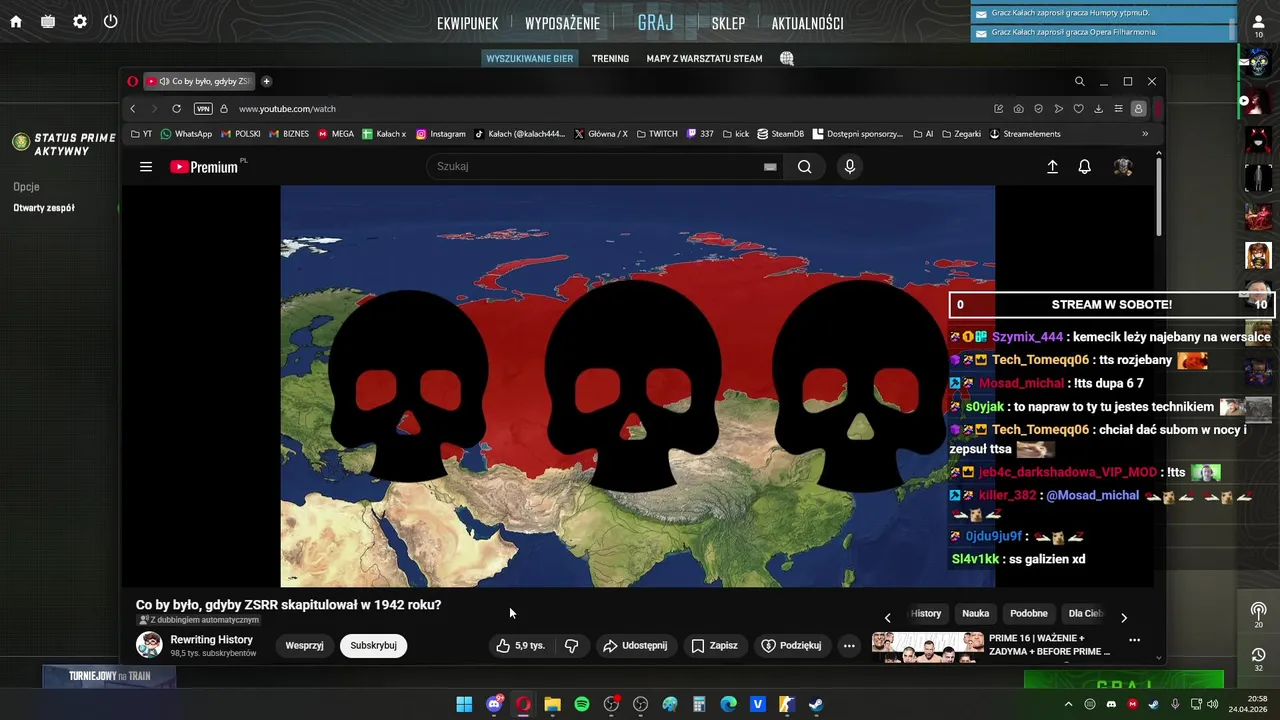The height and width of the screenshot is (720, 1280).
Task: Select the TRENING mode
Action: [610, 59]
